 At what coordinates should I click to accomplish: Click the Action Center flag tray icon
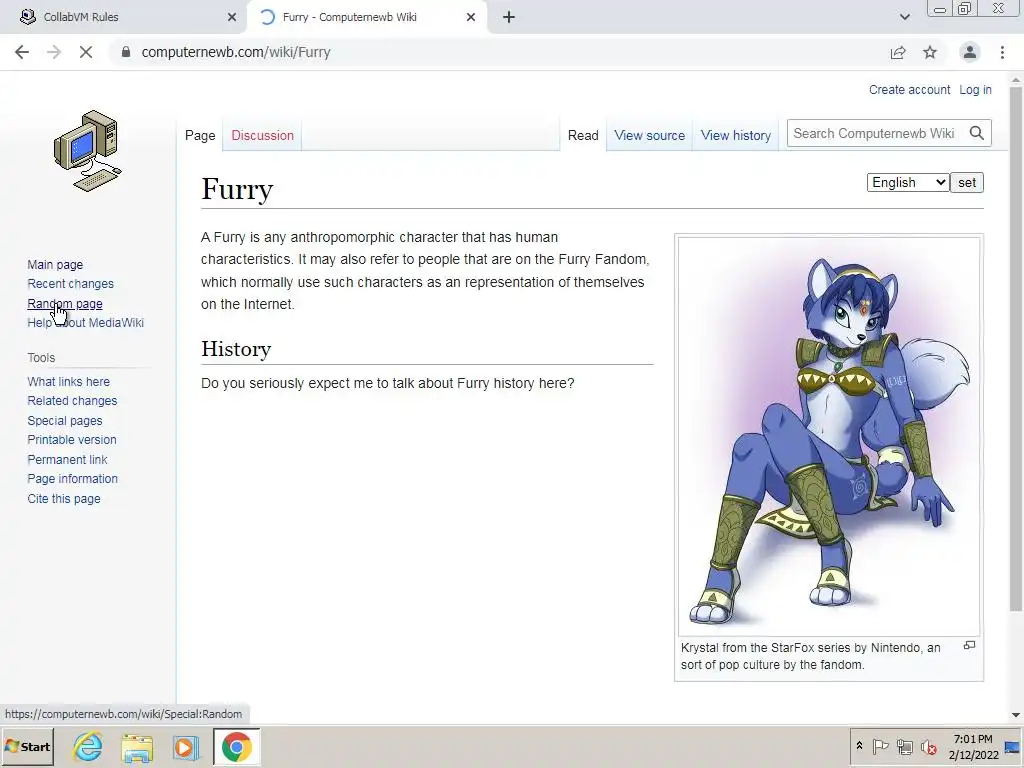click(x=880, y=746)
